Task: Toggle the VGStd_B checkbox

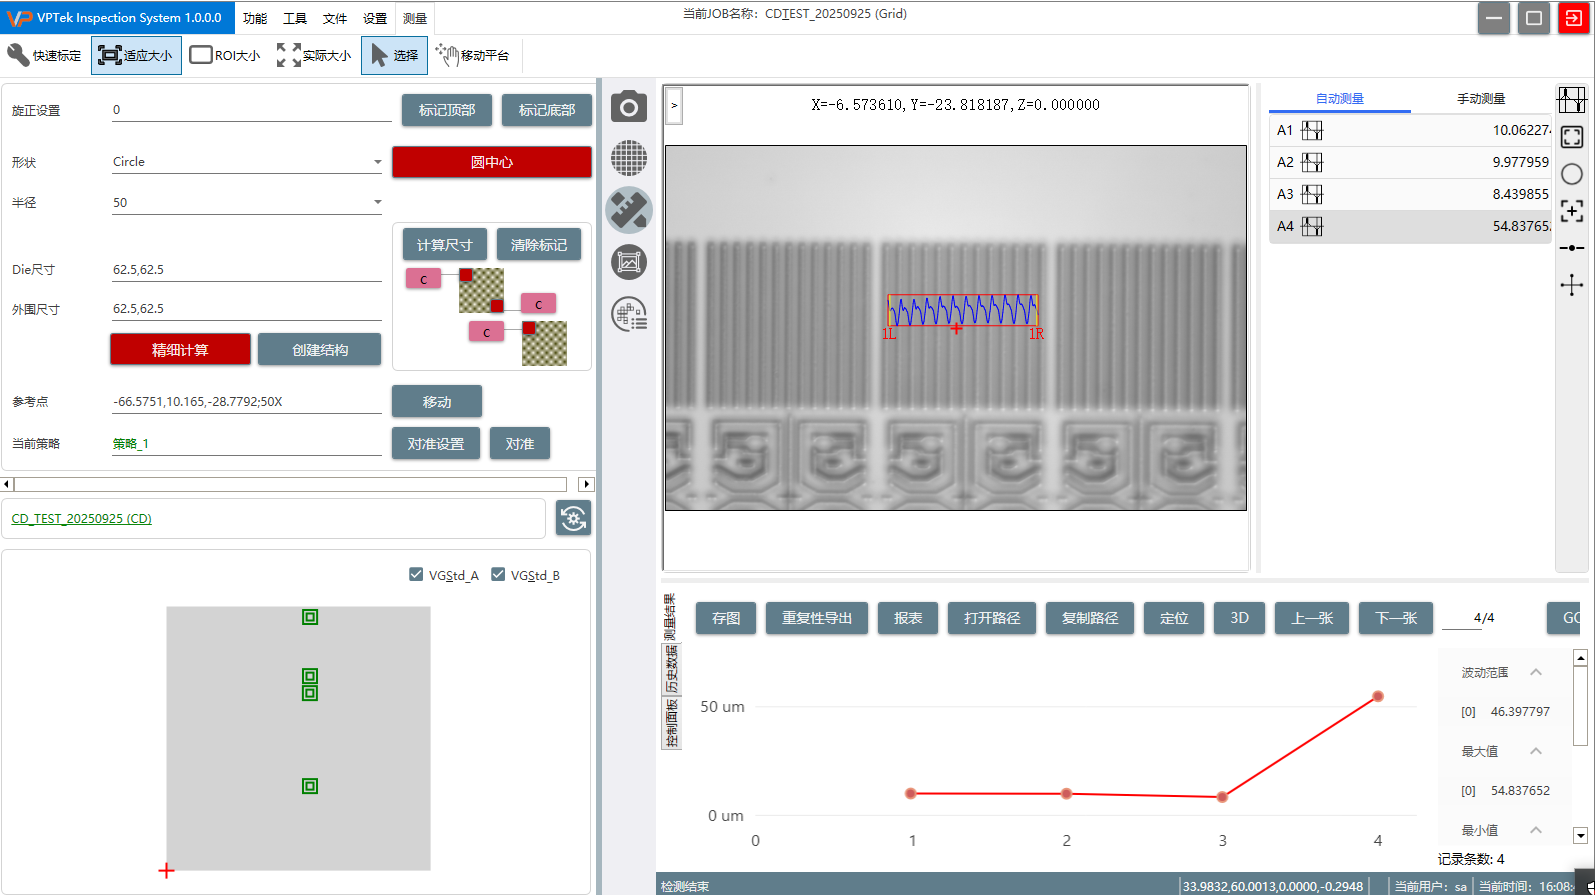Action: [498, 575]
